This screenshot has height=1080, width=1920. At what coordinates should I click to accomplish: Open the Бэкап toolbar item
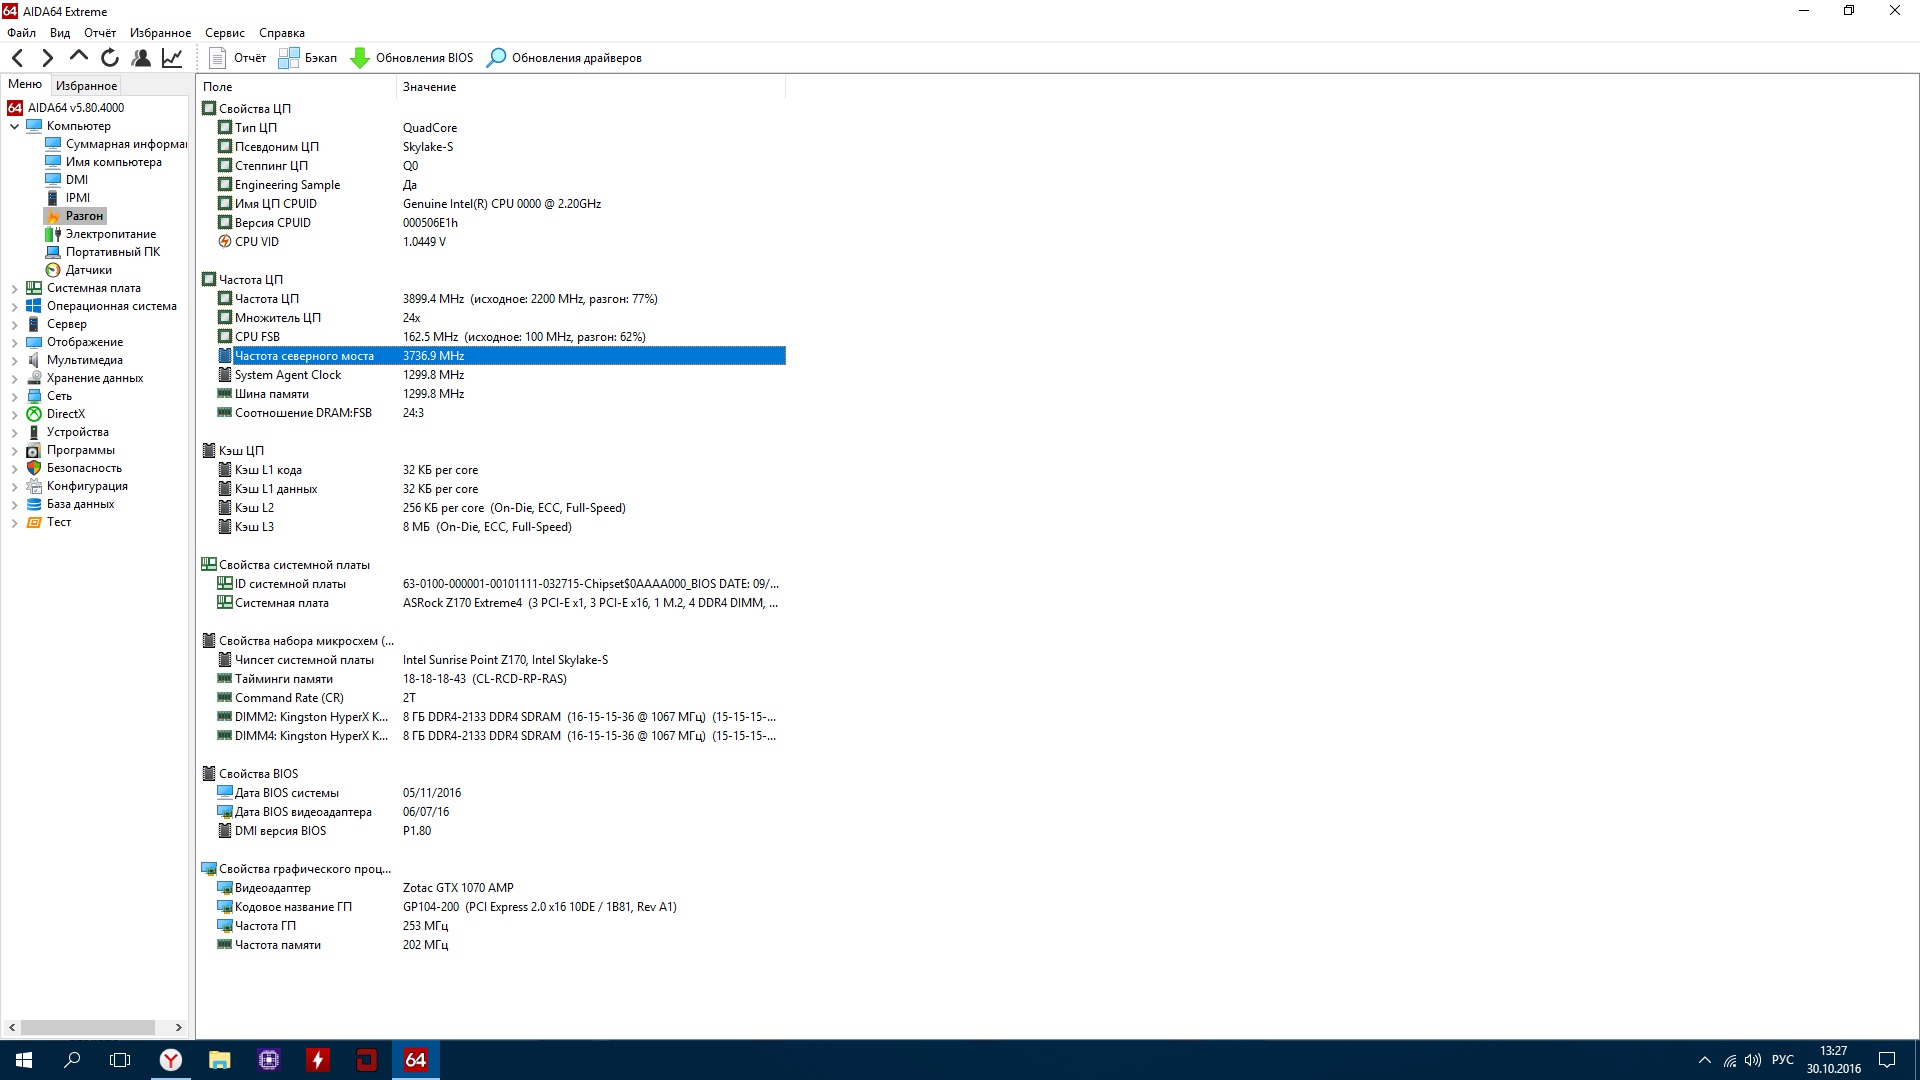[308, 58]
